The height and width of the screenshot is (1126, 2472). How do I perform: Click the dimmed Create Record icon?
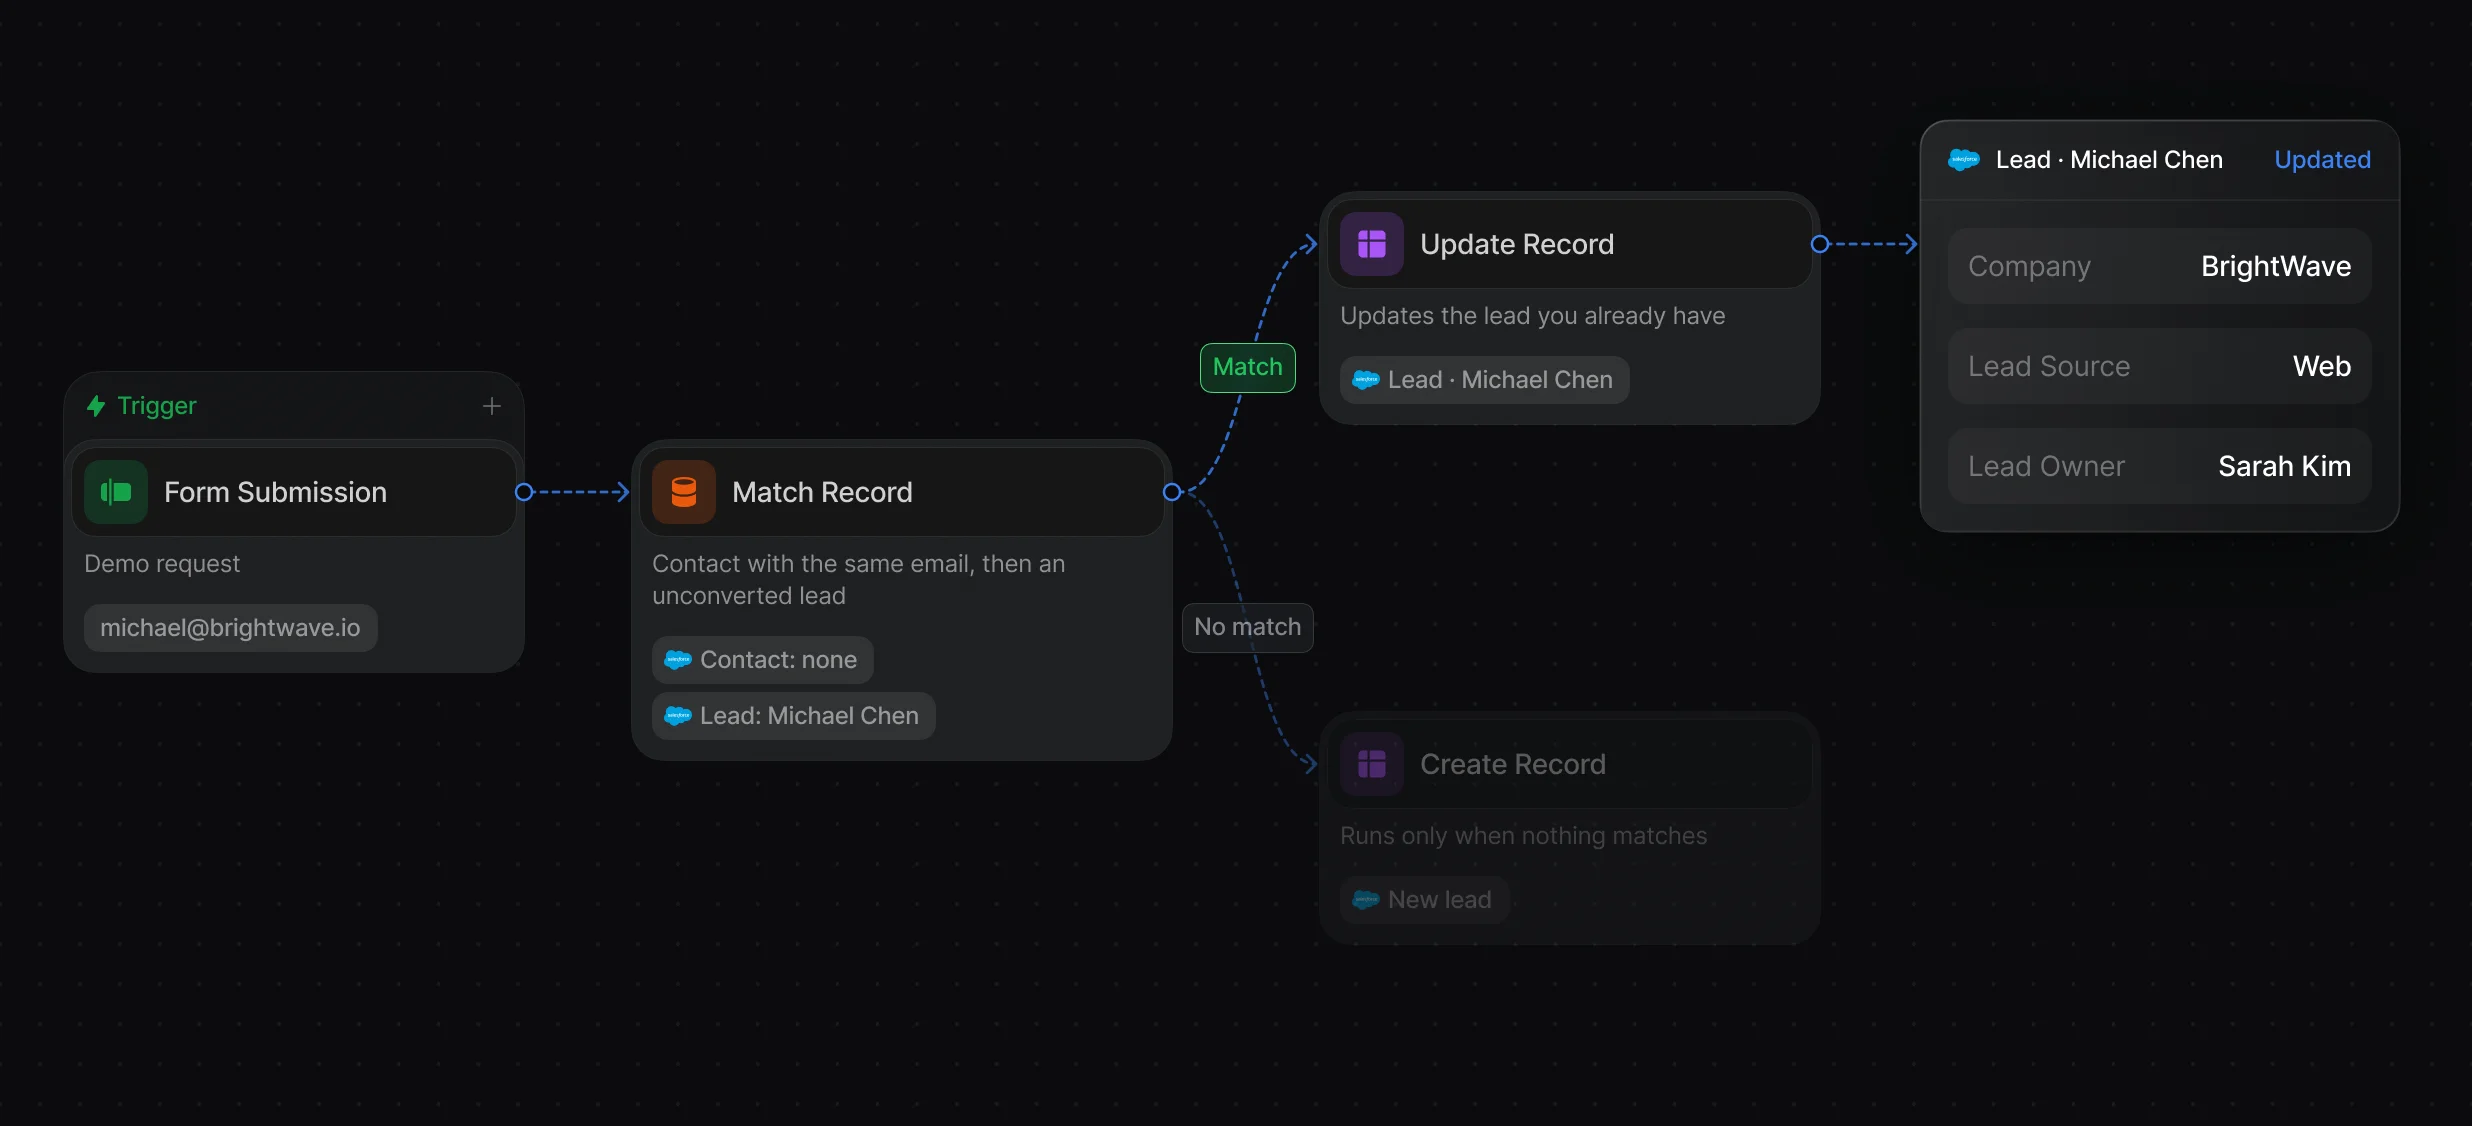(x=1372, y=764)
